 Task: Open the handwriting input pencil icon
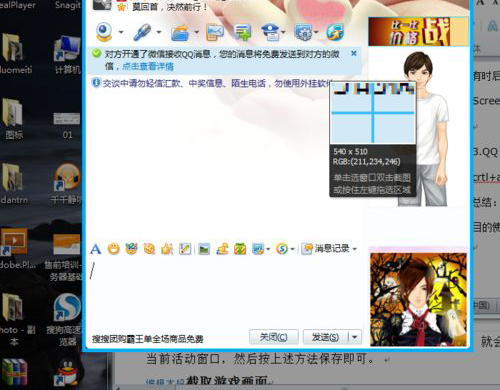tap(185, 249)
